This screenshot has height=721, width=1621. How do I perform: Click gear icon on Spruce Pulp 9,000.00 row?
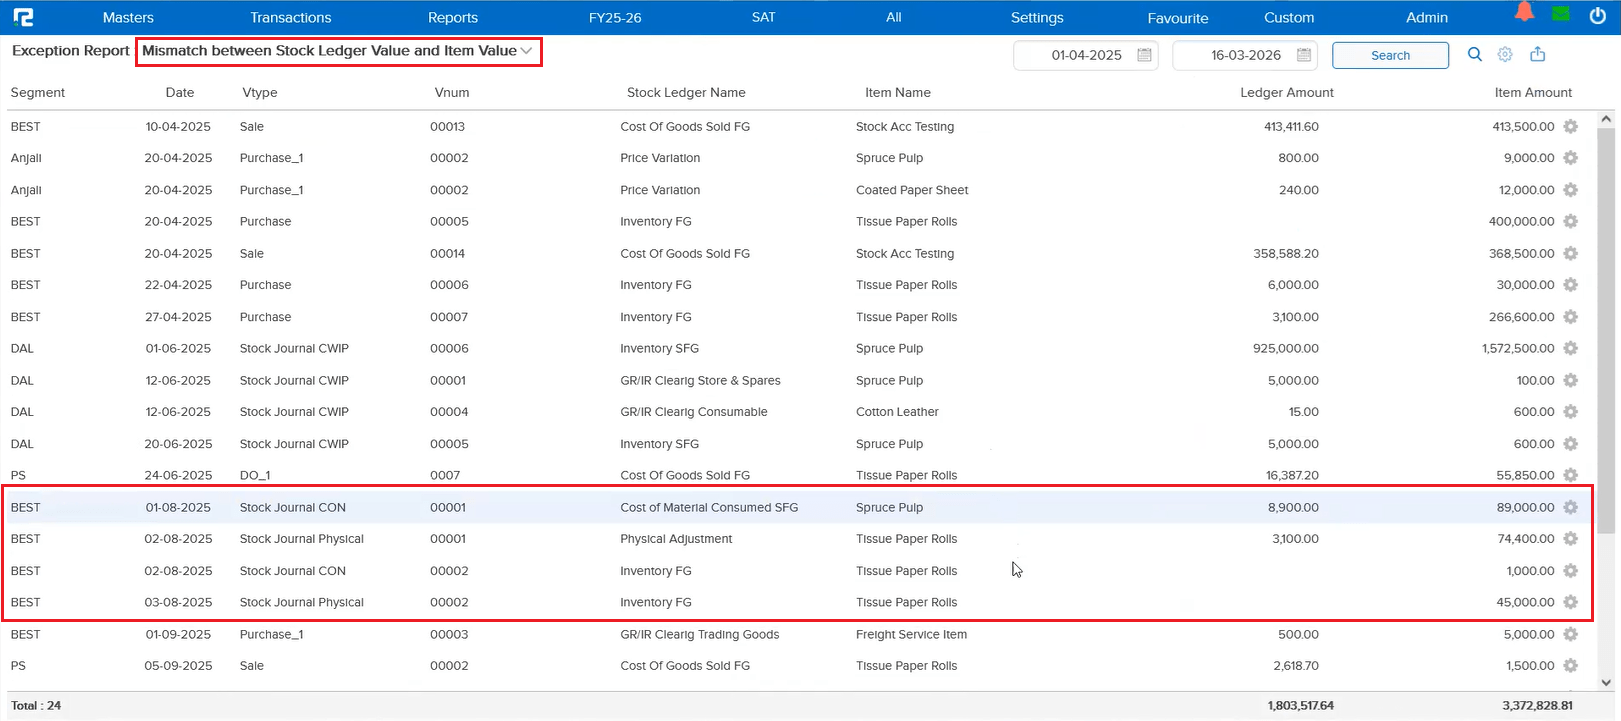1571,158
